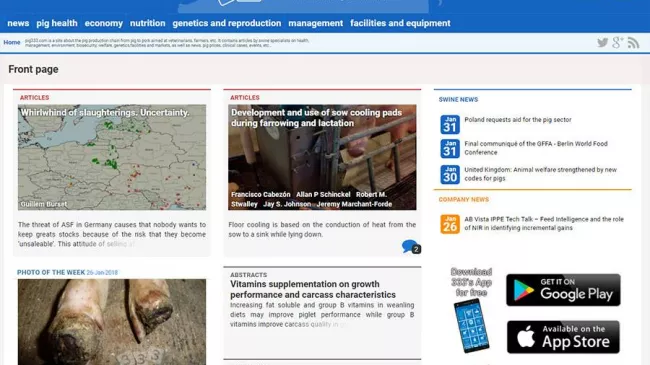Screen dimensions: 650x365
Task: Click the Available on the App Store badge
Action: (563, 337)
